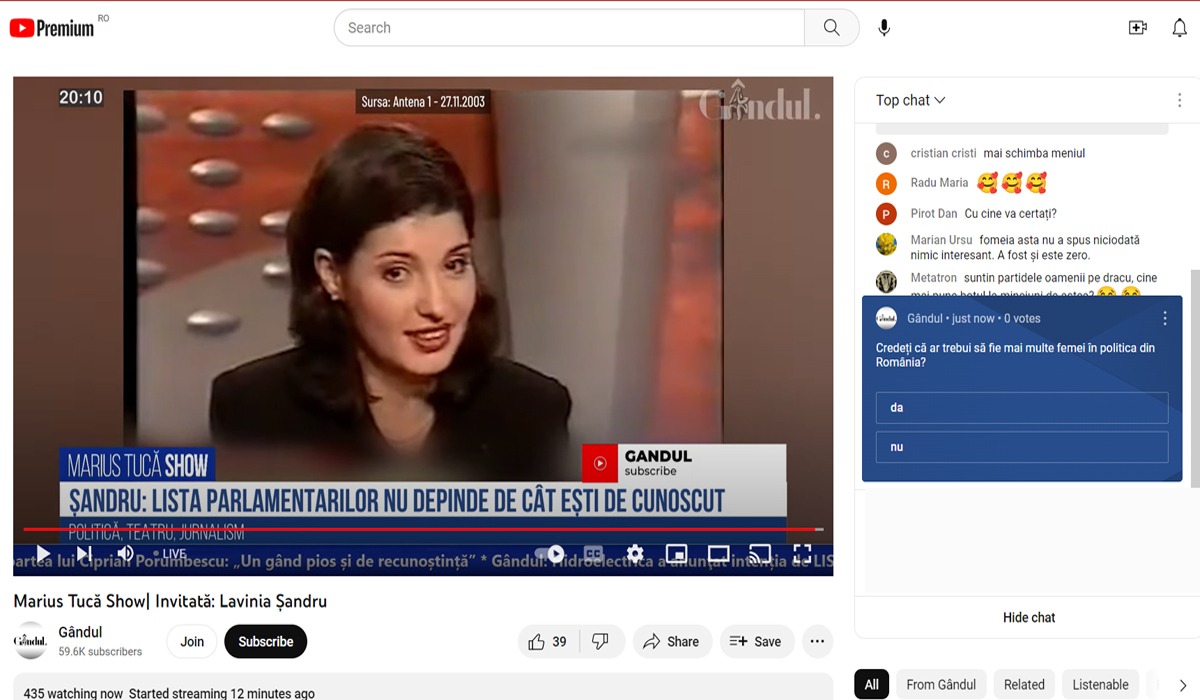
Task: Click the '435 watching now' description text
Action: click(x=73, y=693)
